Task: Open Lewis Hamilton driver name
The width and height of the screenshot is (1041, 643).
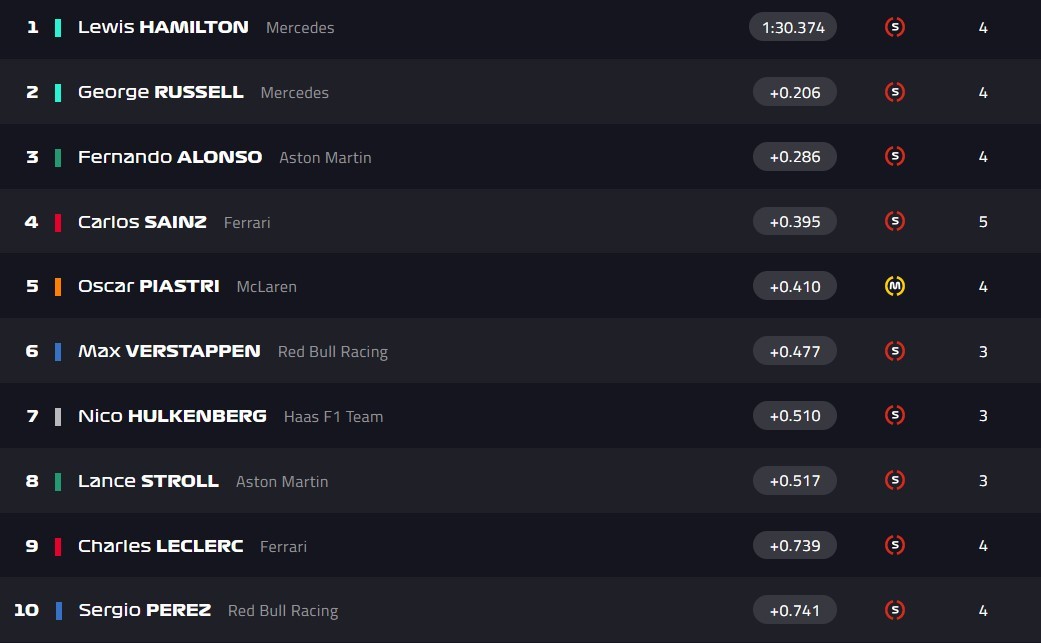Action: [163, 27]
